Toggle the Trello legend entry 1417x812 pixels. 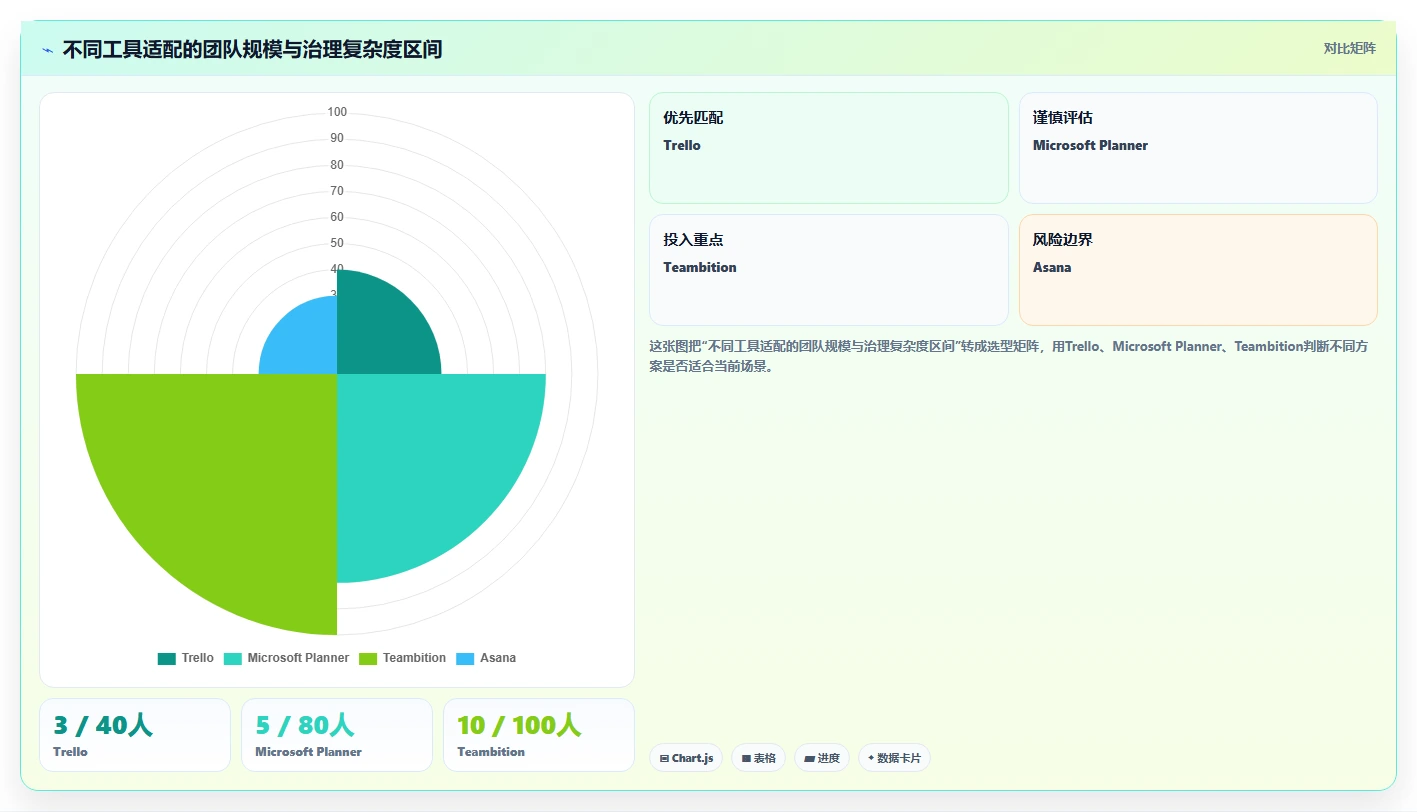(185, 658)
